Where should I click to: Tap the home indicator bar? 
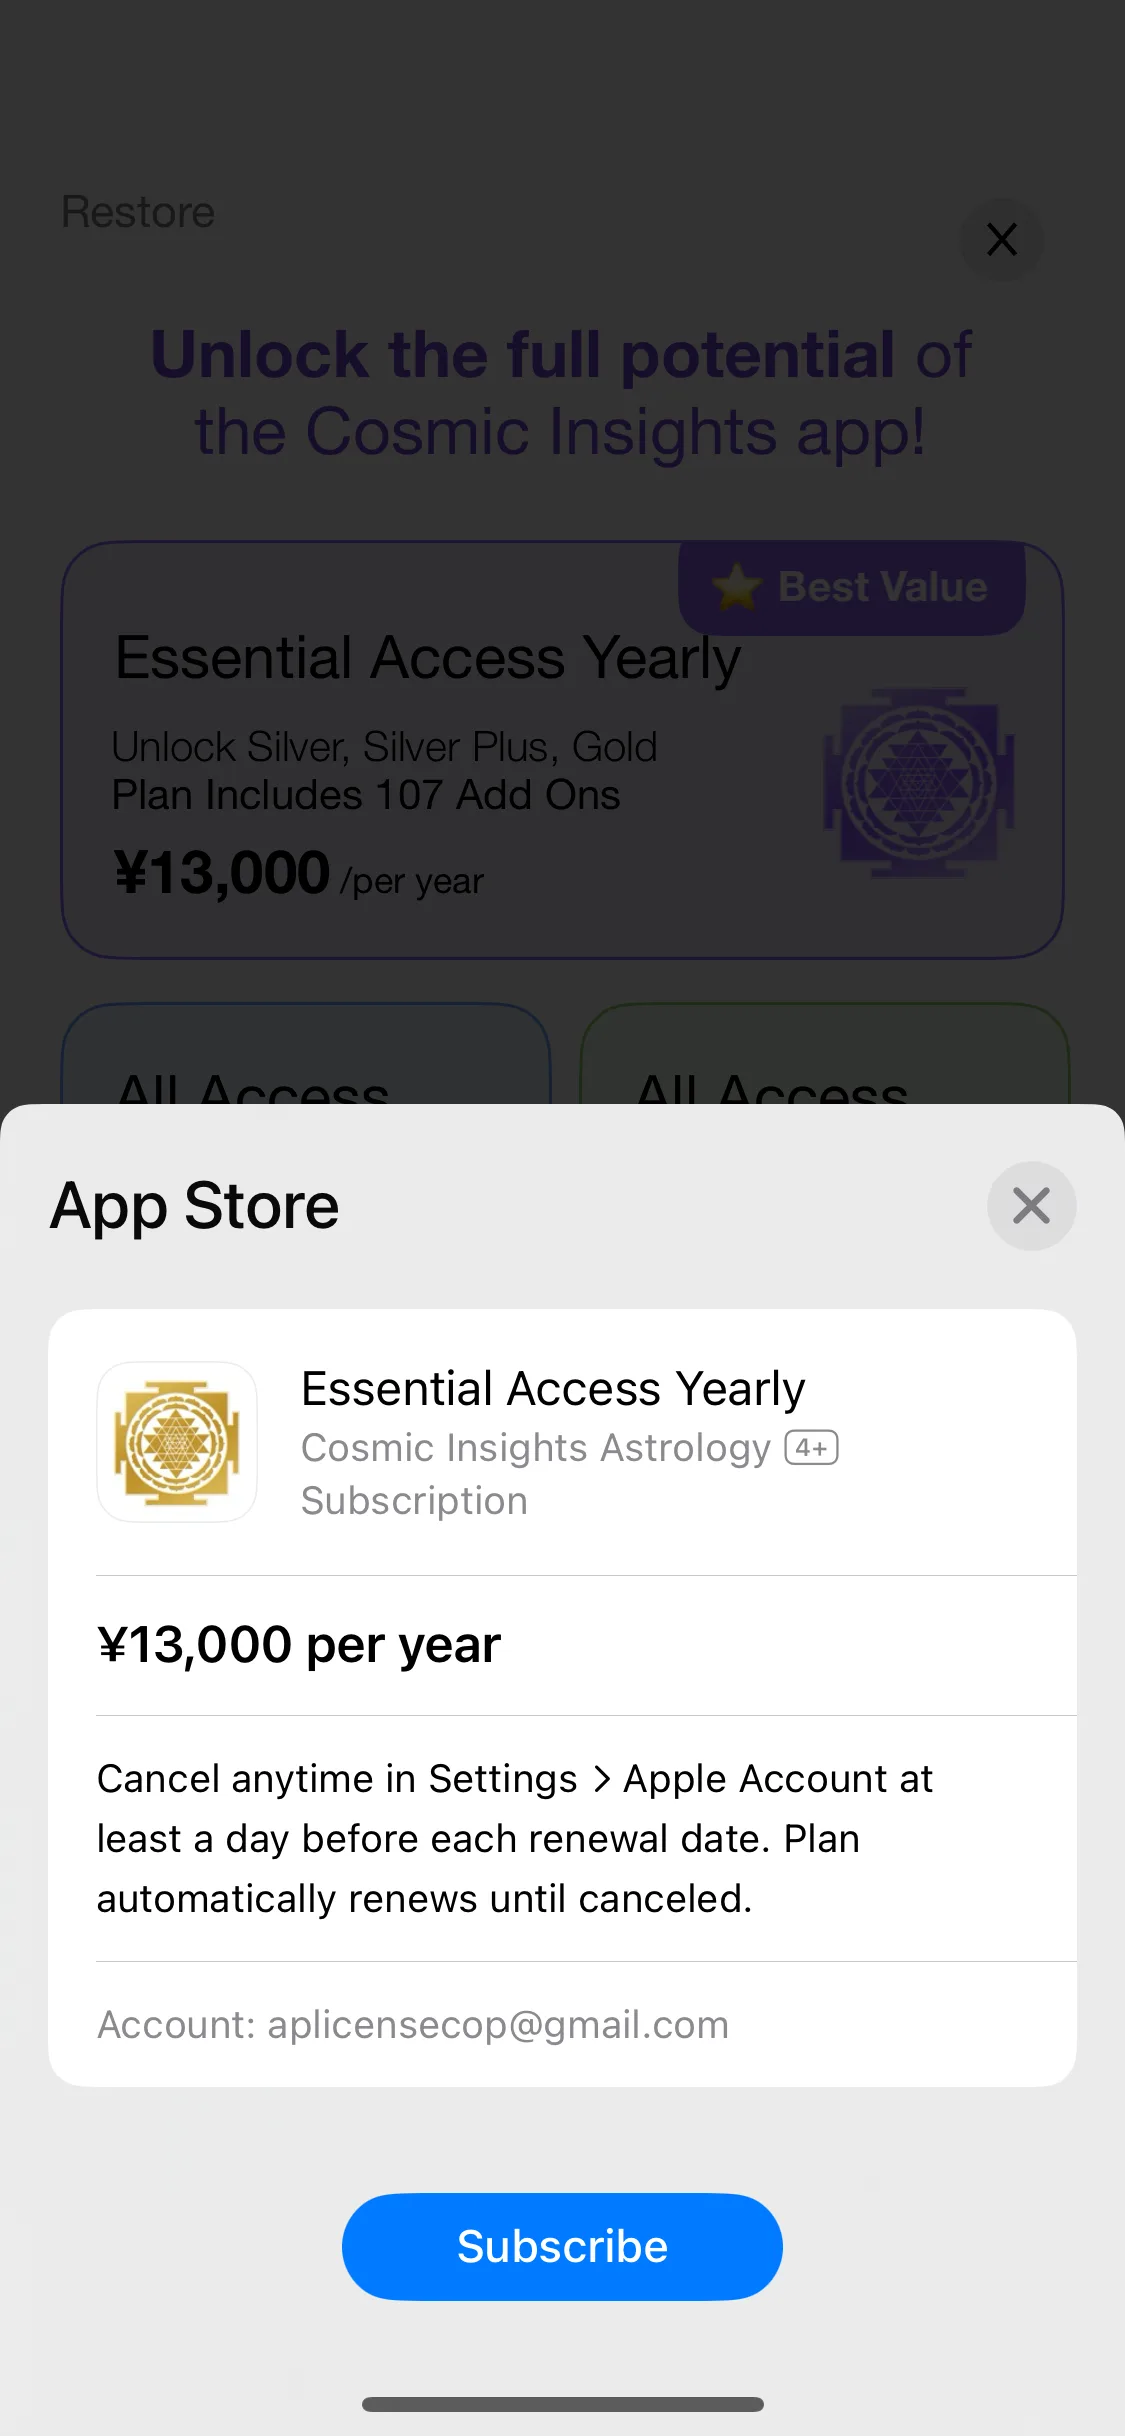(x=562, y=2404)
